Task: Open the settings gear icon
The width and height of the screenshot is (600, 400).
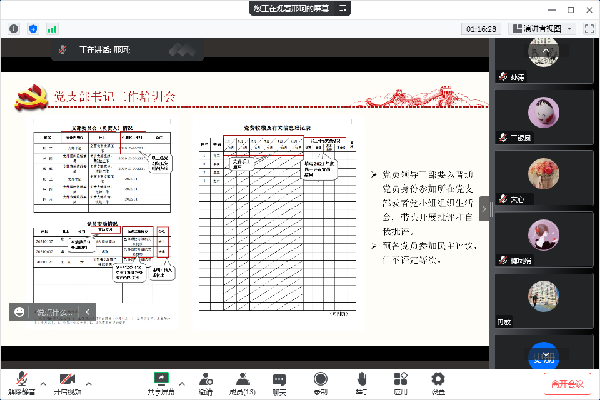Action: (x=438, y=379)
